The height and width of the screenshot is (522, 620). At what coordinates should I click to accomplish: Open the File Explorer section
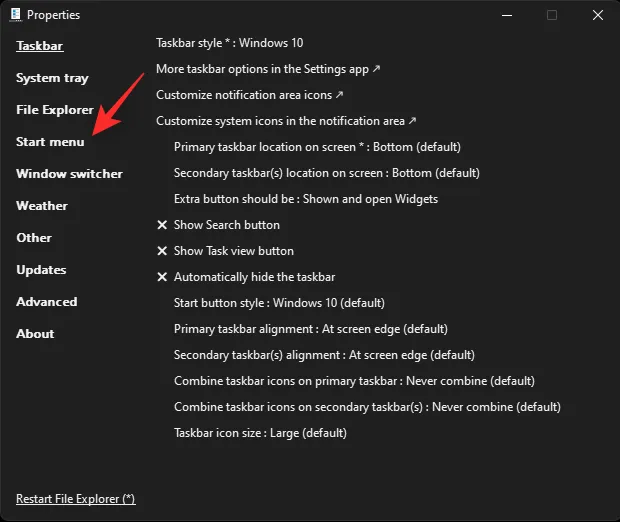[x=55, y=110]
